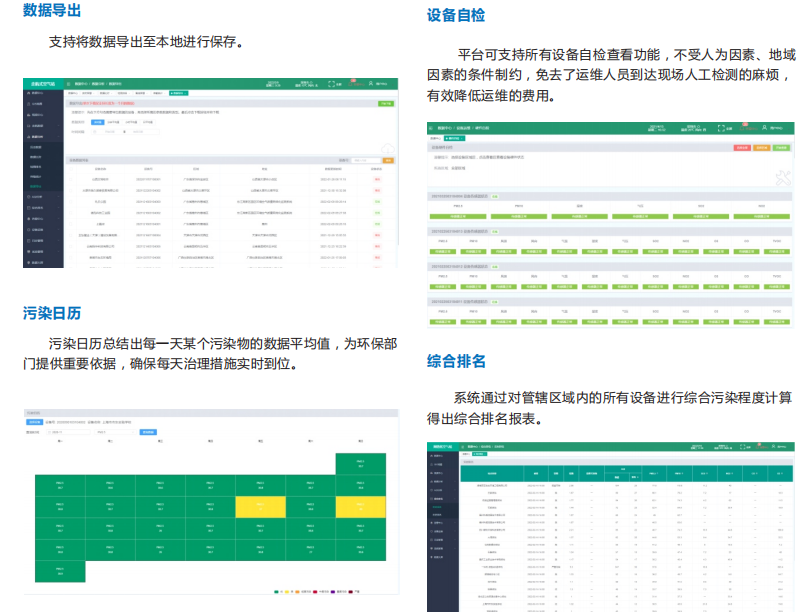Select the active green tab in device self-check
The image size is (810, 612).
(454, 137)
